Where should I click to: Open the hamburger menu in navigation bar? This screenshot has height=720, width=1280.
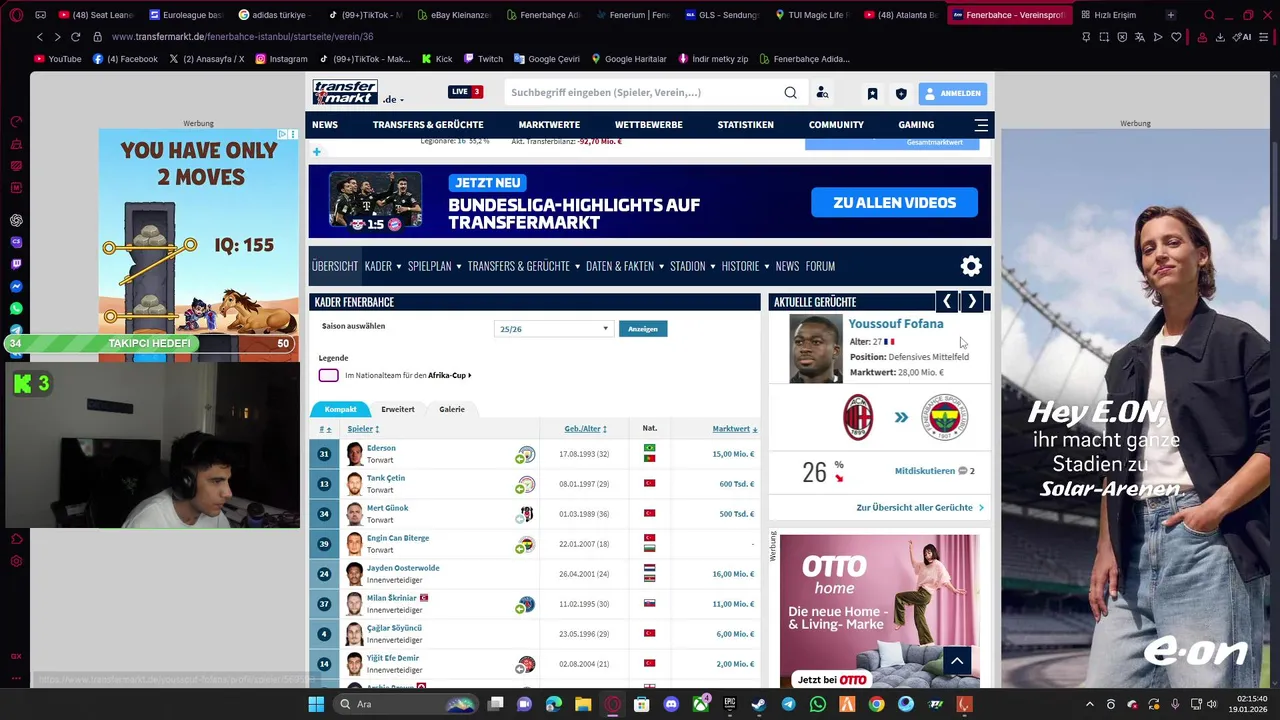tap(981, 125)
